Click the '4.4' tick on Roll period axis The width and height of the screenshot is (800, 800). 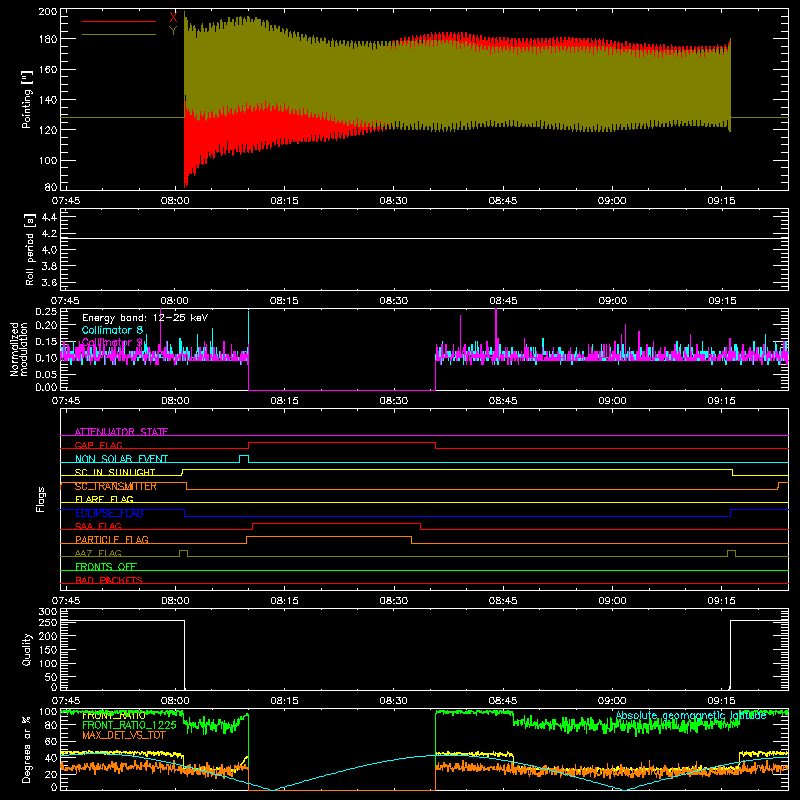(49, 217)
